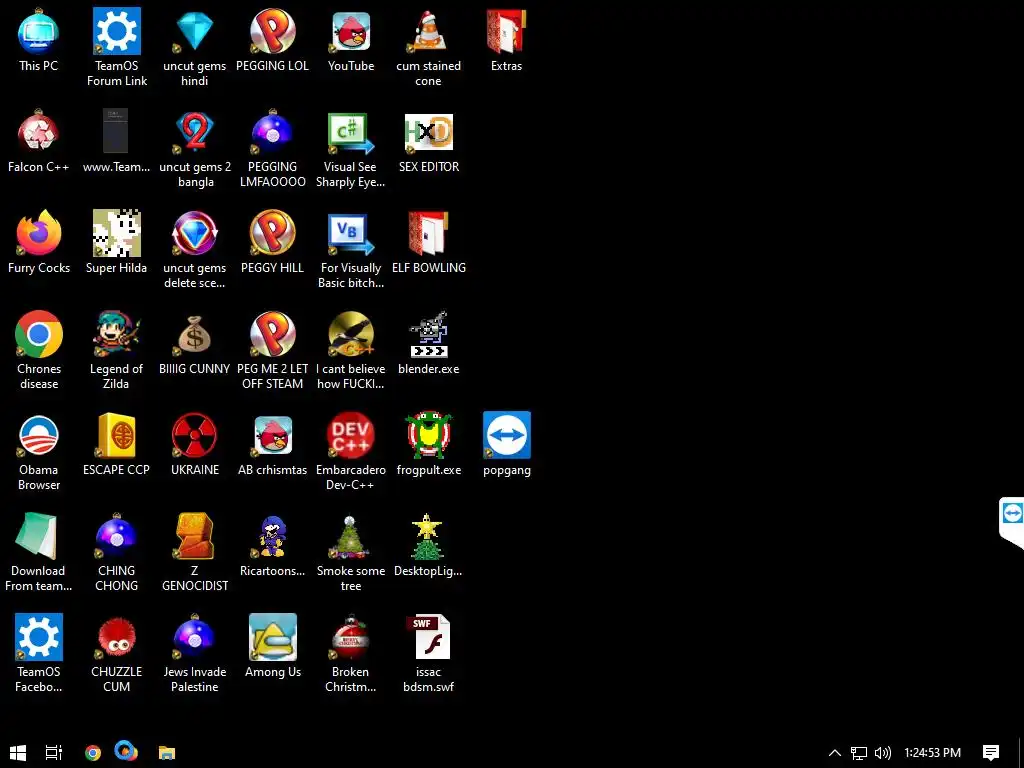Open the DesktopLig... Christmas tree star icon

[x=427, y=536]
